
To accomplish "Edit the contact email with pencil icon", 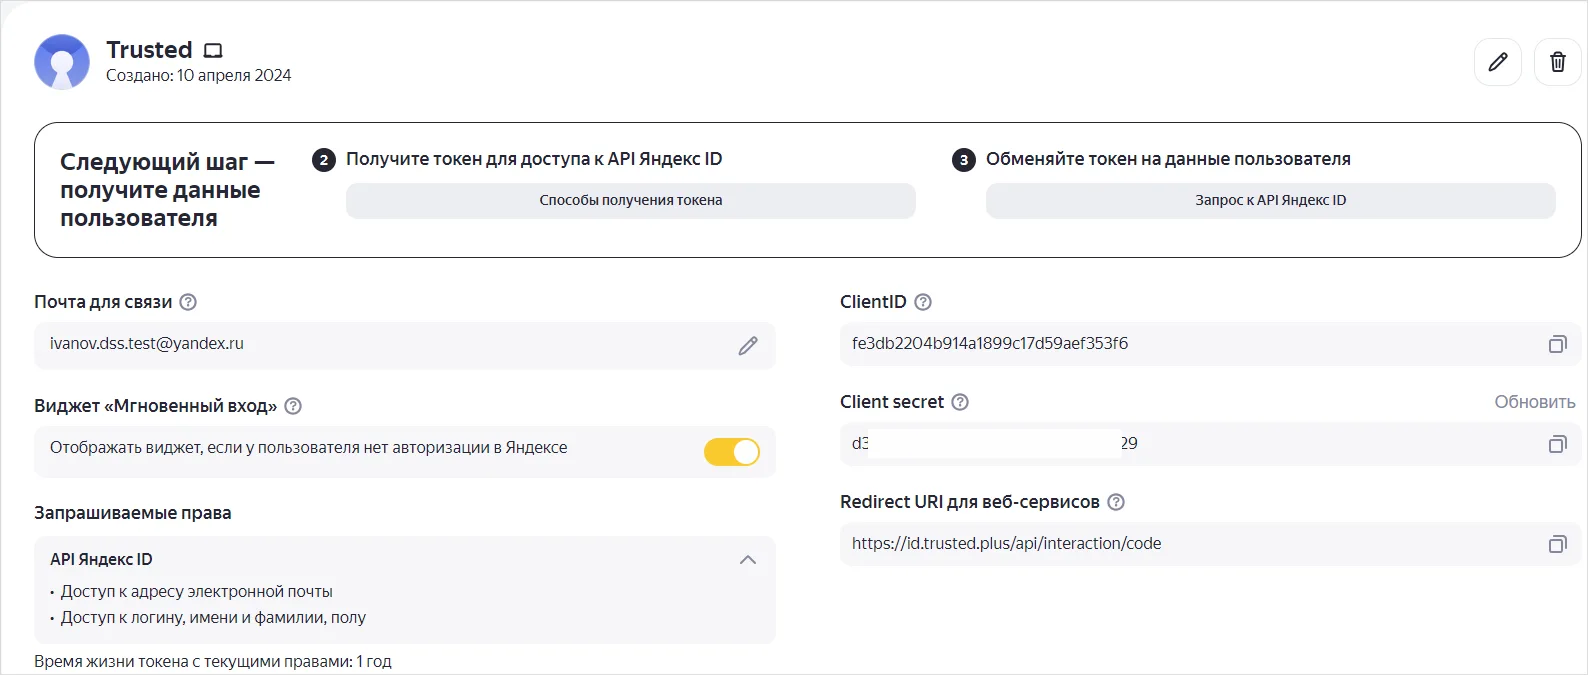I will click(748, 346).
